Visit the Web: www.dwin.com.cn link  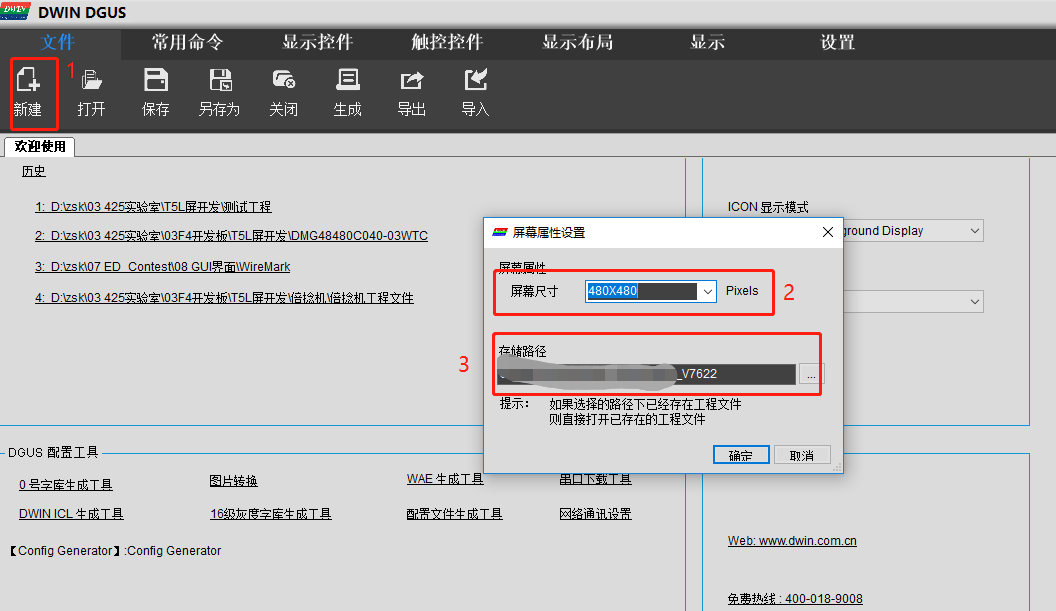(x=792, y=541)
